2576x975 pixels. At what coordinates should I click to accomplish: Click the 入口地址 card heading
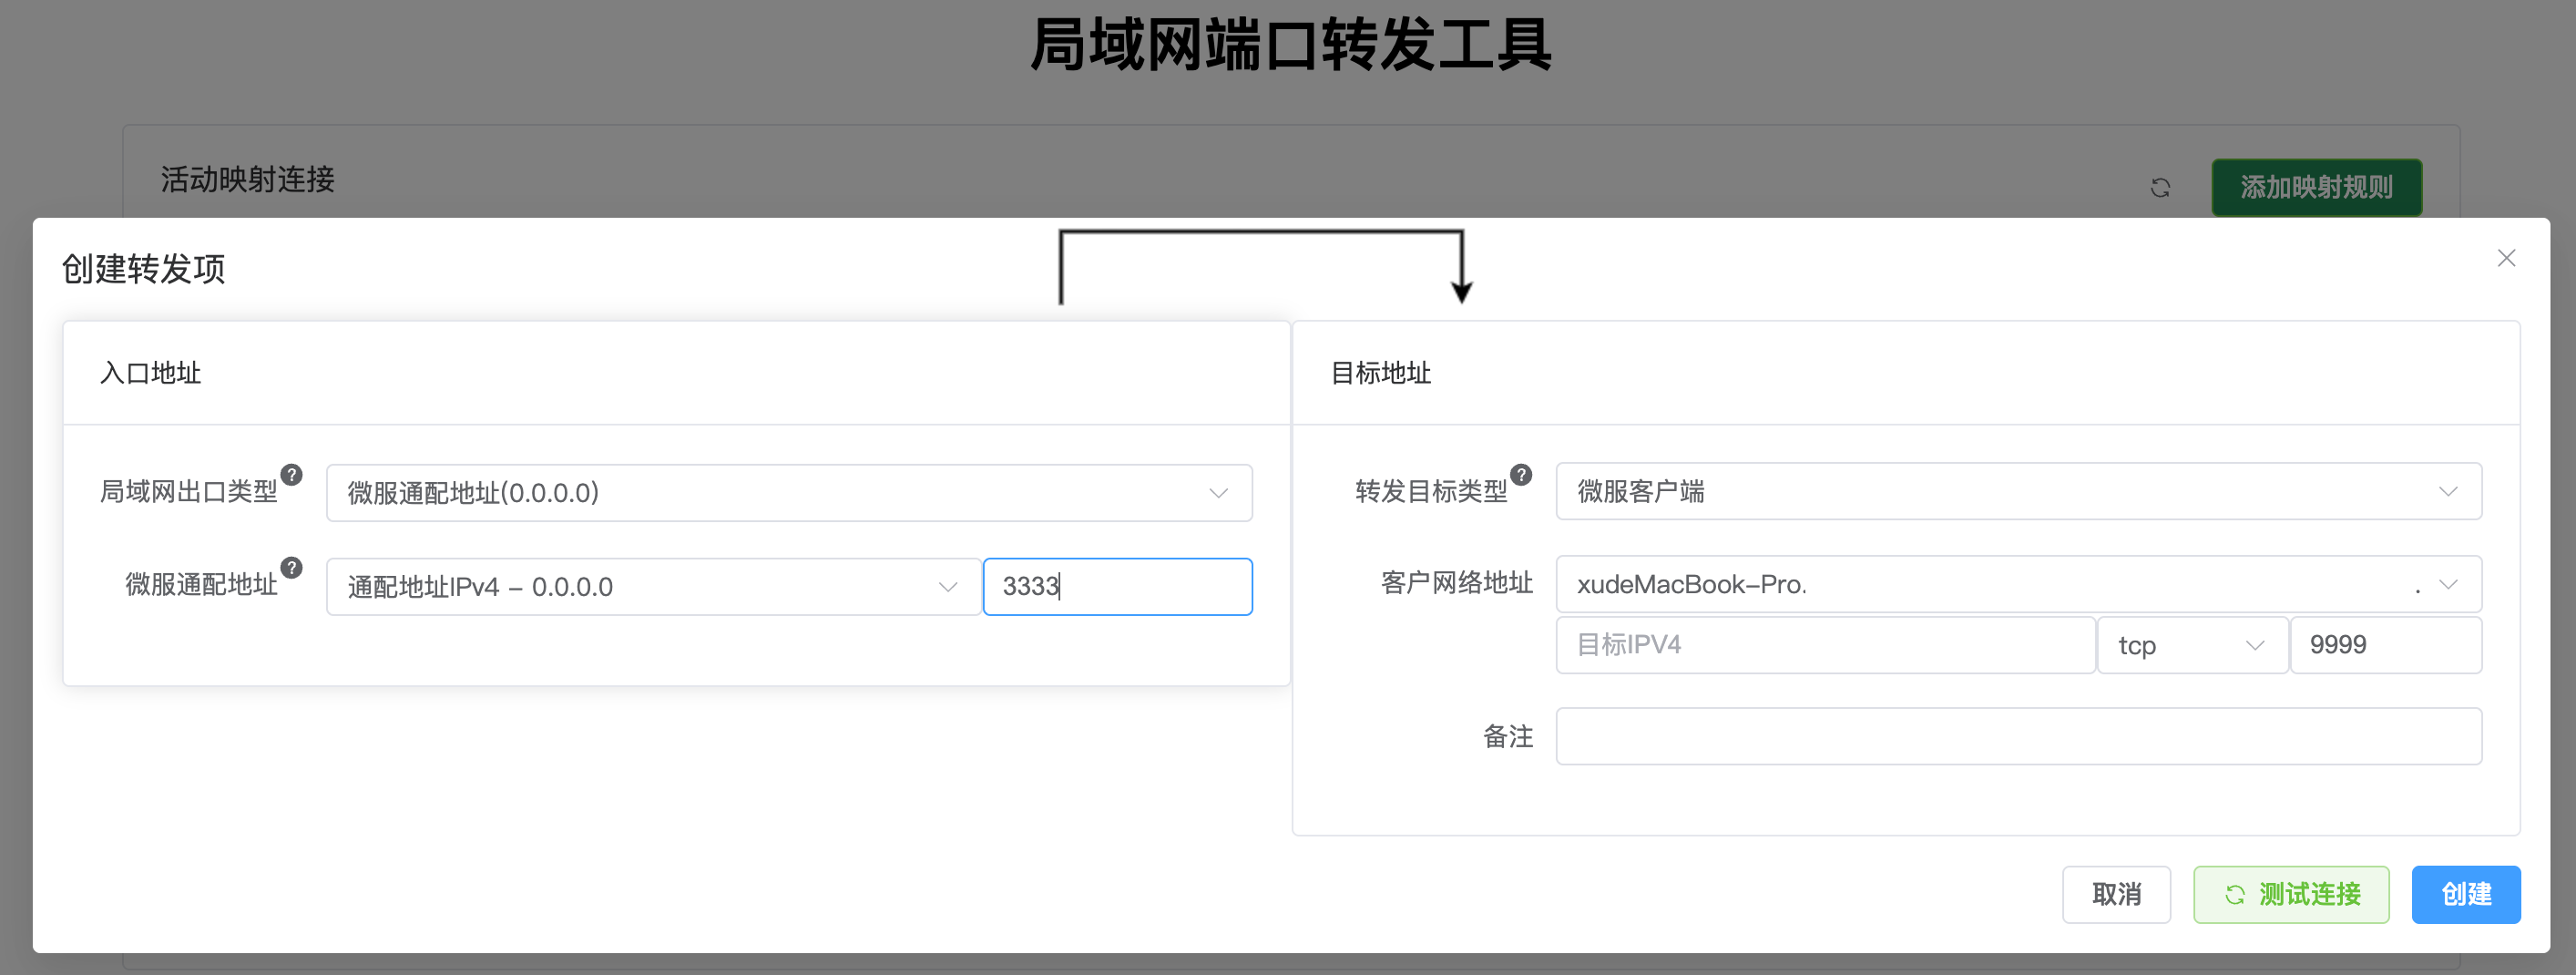click(x=150, y=373)
